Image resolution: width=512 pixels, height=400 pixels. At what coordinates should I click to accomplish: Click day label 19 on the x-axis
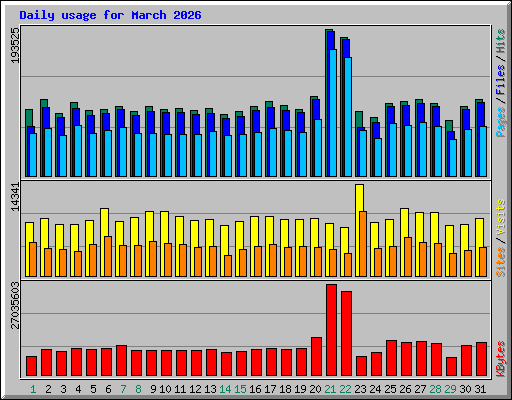coord(300,389)
